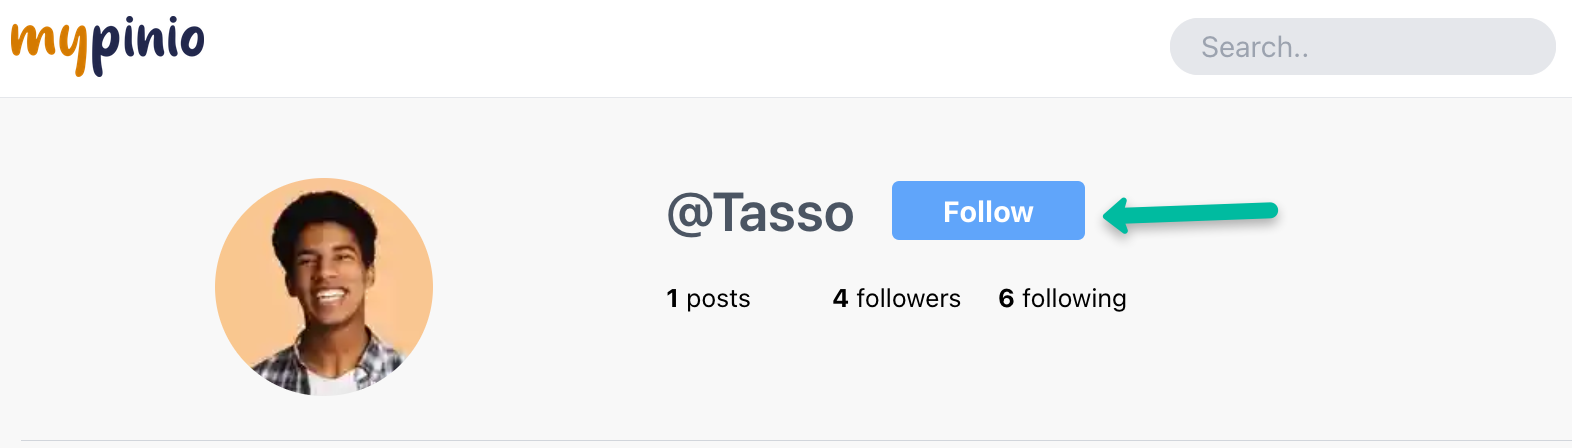Open the mypinio home logo
The image size is (1572, 448).
coord(108,46)
